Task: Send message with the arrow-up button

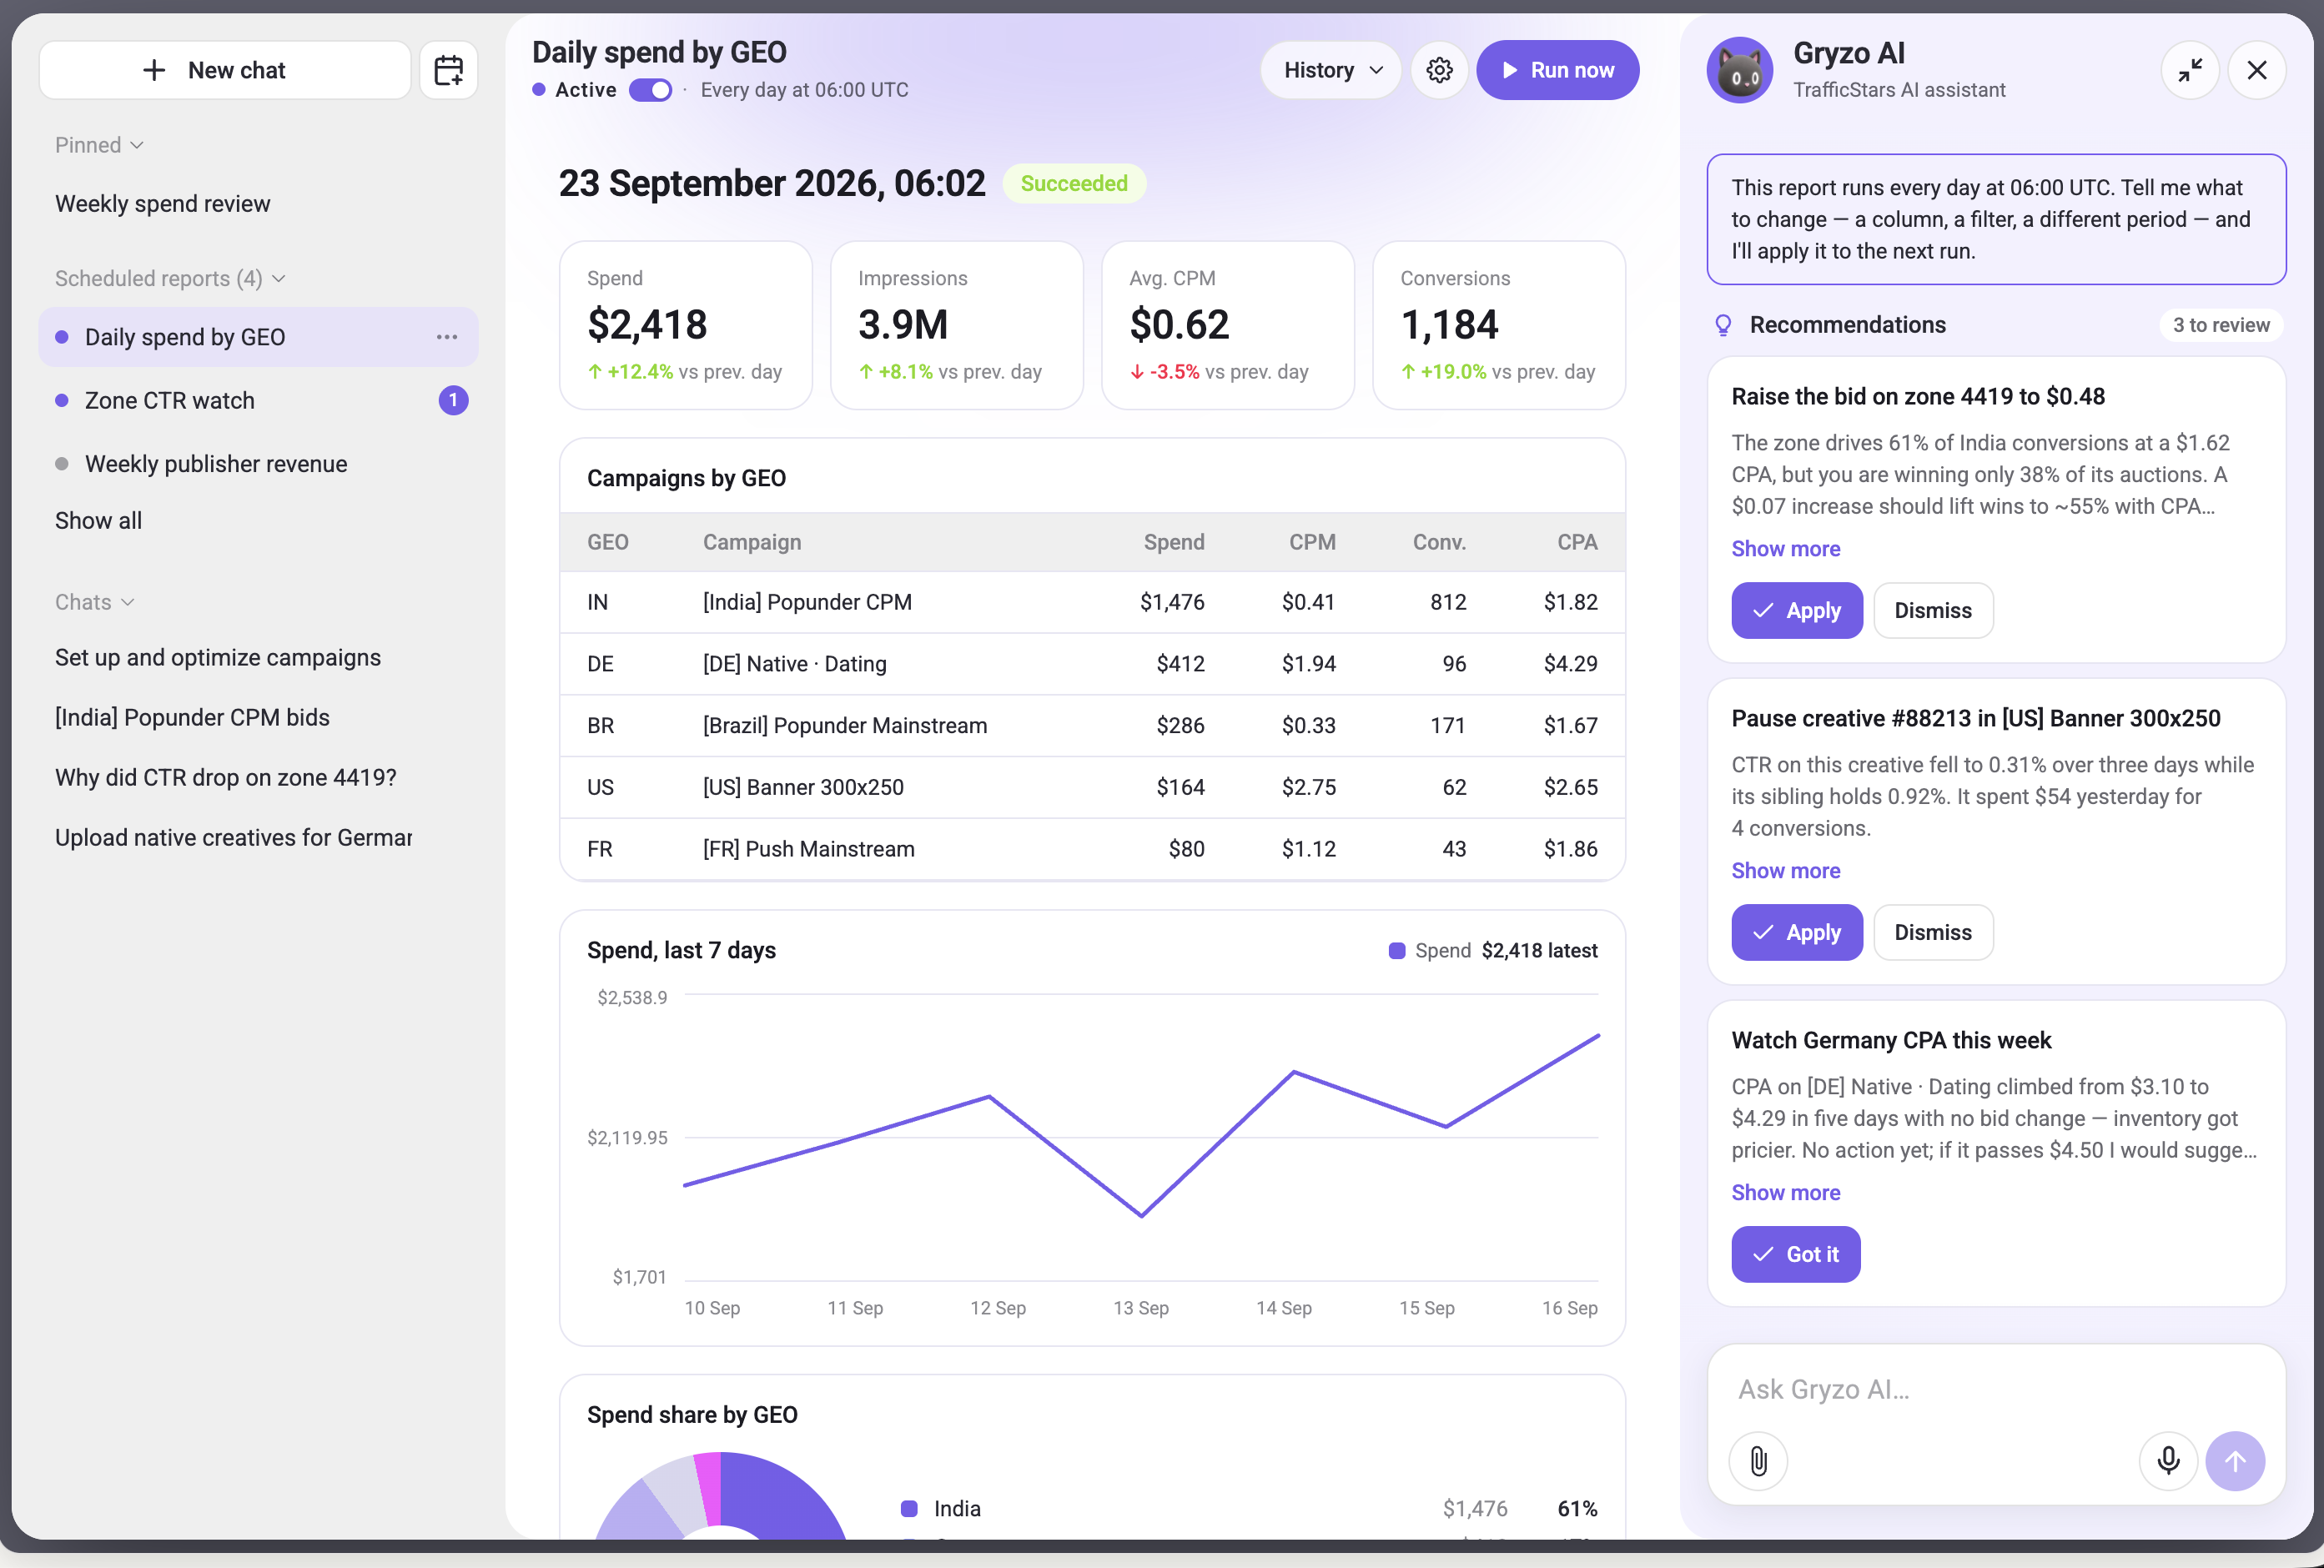Action: pos(2235,1461)
